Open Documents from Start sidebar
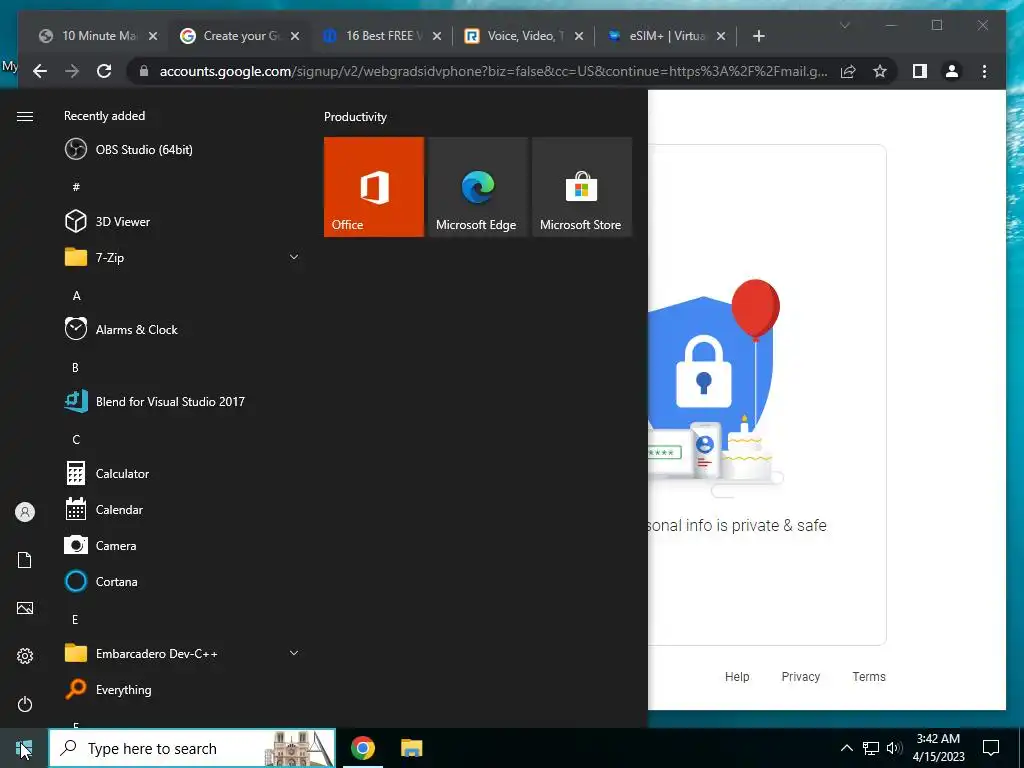Viewport: 1024px width, 768px height. click(25, 560)
